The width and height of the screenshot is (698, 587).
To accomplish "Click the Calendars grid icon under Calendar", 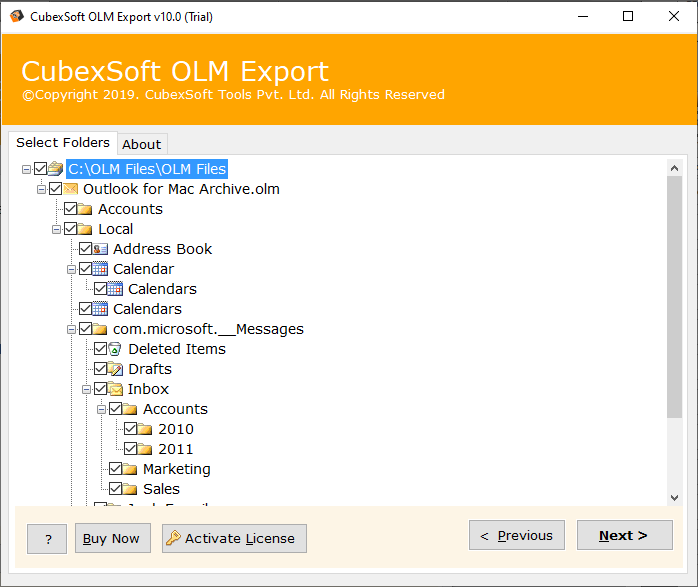I will (x=115, y=289).
